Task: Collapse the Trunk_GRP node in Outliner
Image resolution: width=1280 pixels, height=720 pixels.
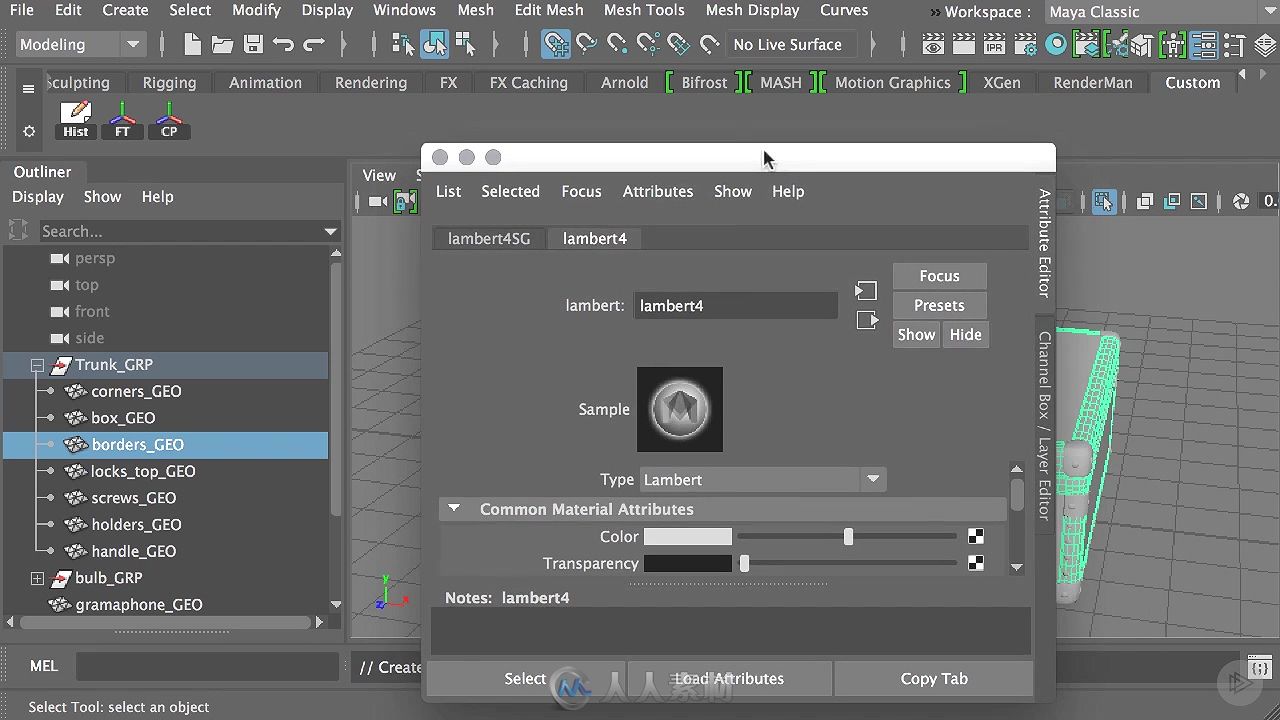Action: (37, 365)
